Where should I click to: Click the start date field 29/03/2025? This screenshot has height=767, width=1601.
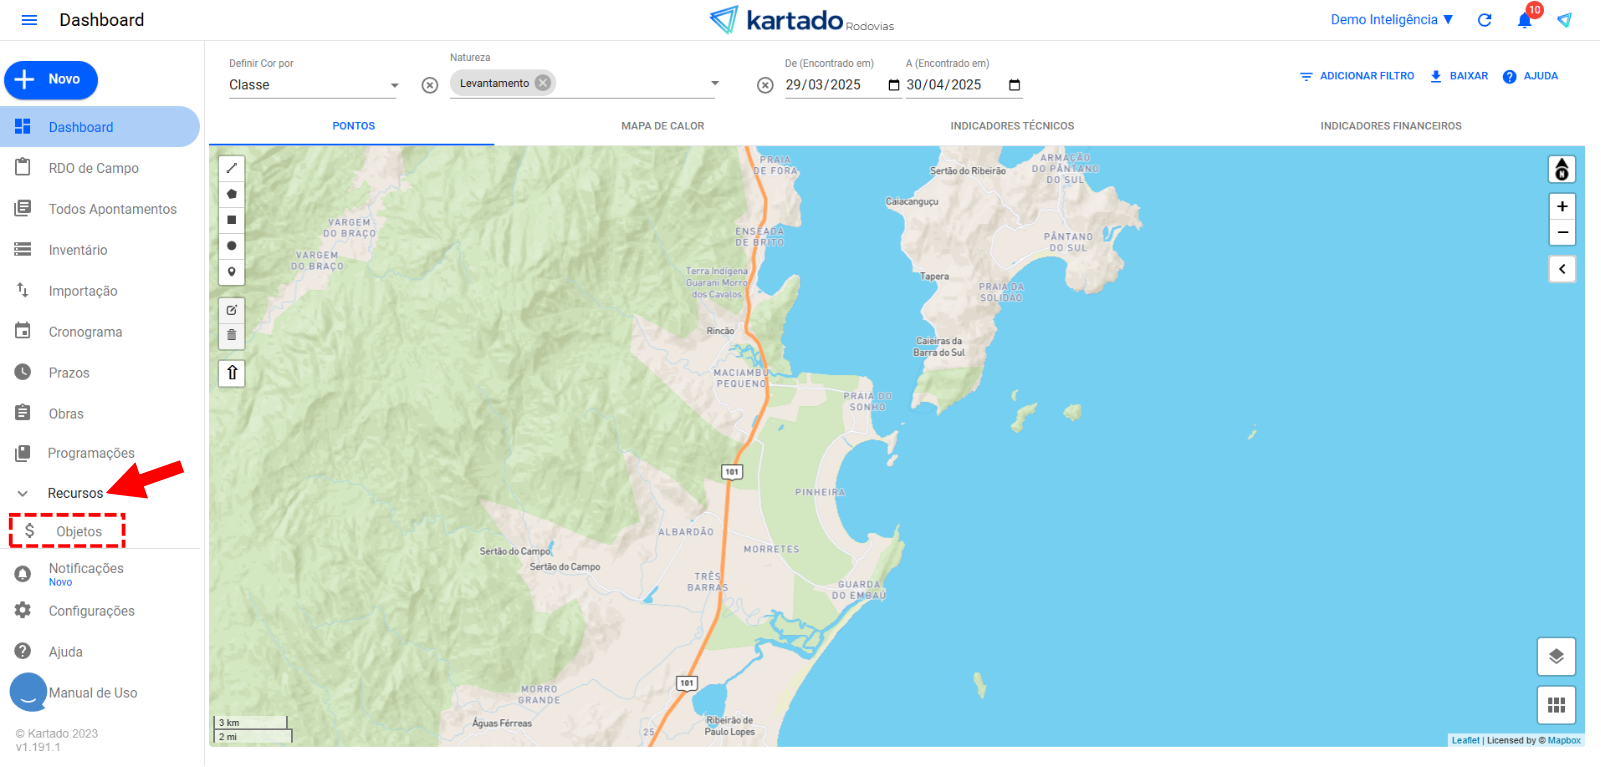coord(834,85)
